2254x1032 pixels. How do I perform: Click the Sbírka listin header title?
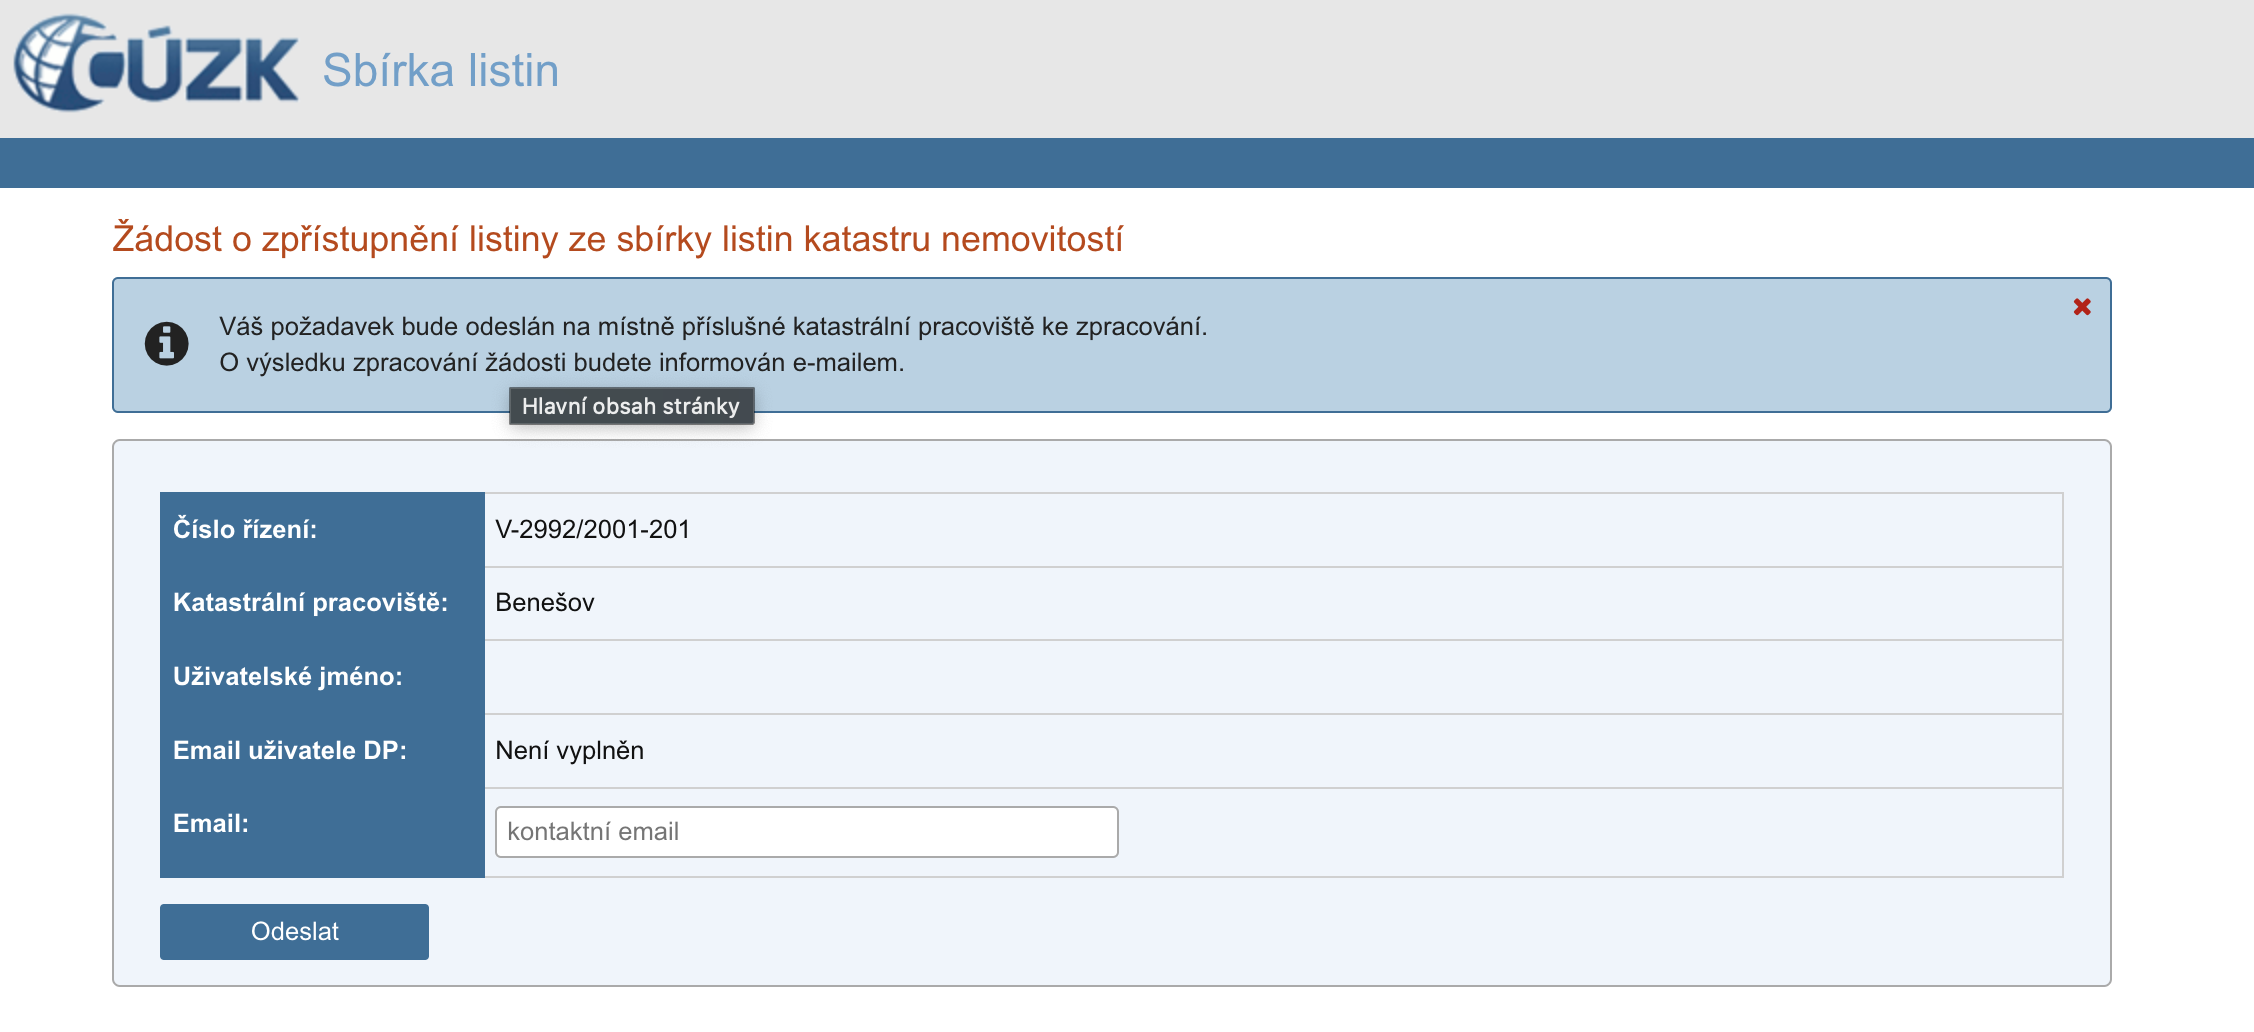(440, 71)
